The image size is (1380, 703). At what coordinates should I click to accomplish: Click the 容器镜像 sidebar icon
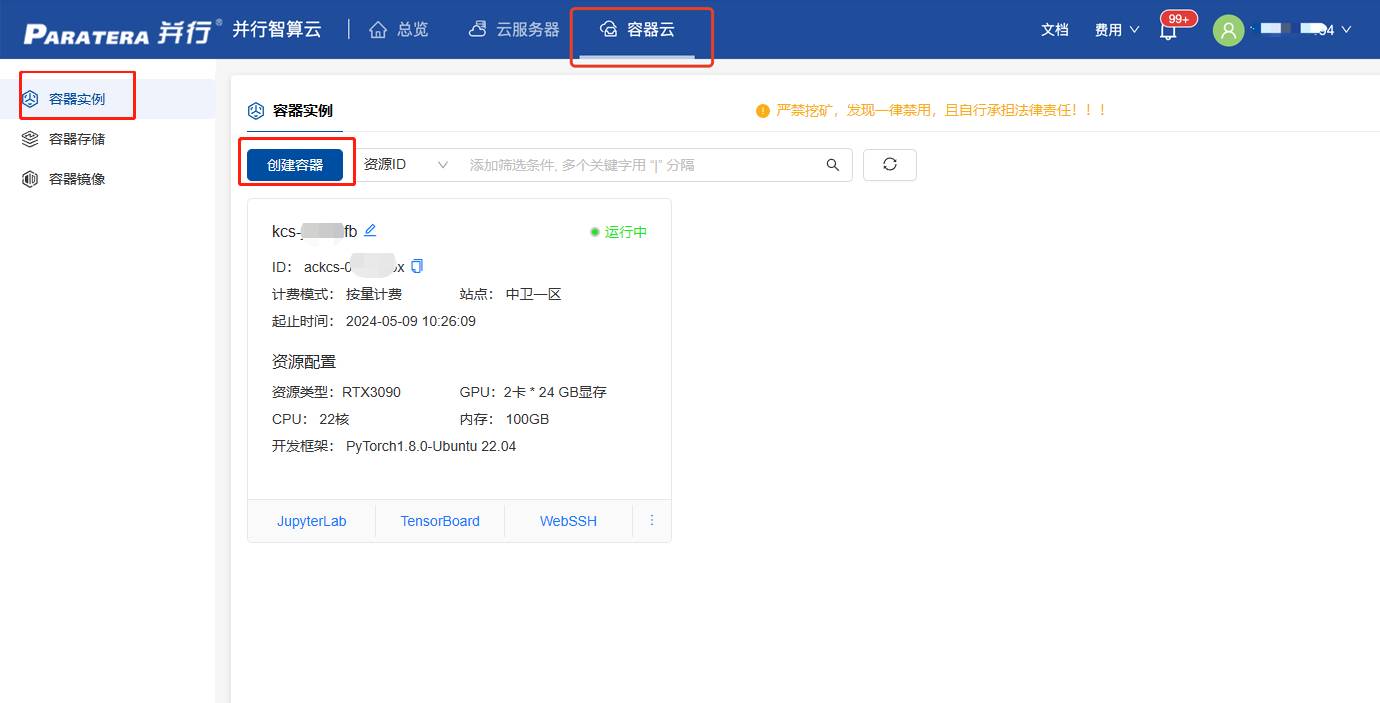30,179
